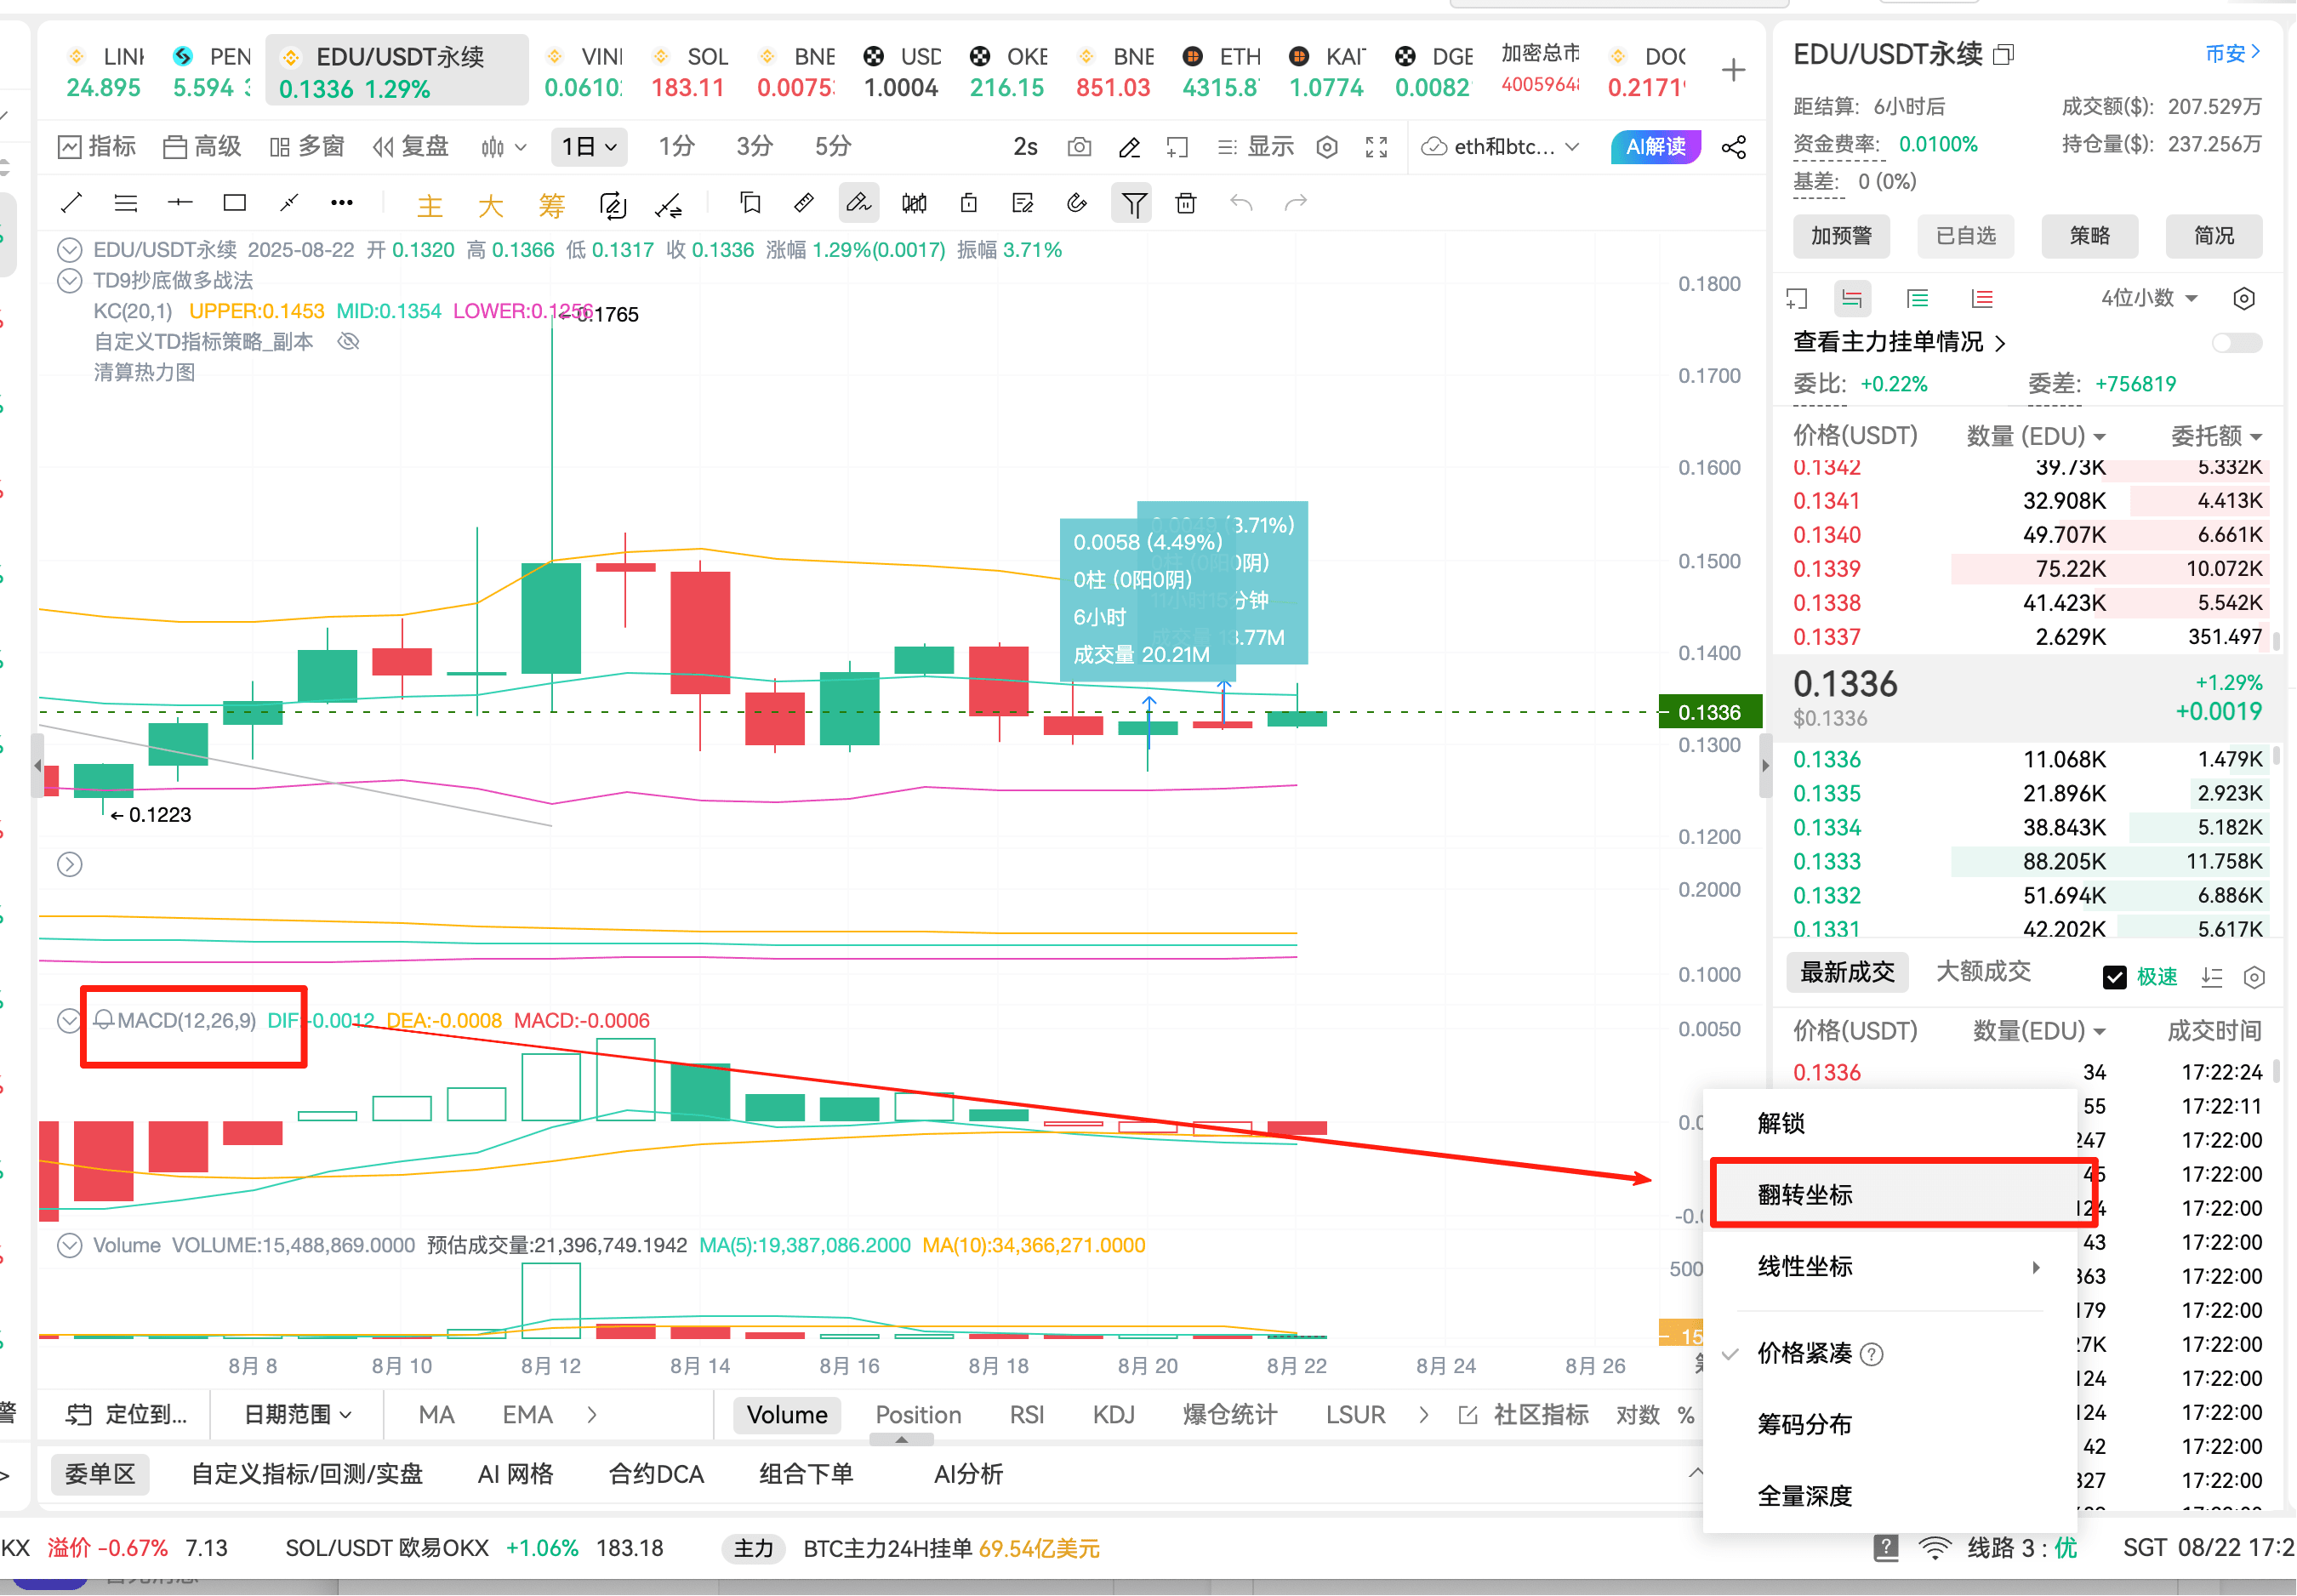2297x1596 pixels.
Task: Open the 币安 exchange link
Action: click(2232, 54)
